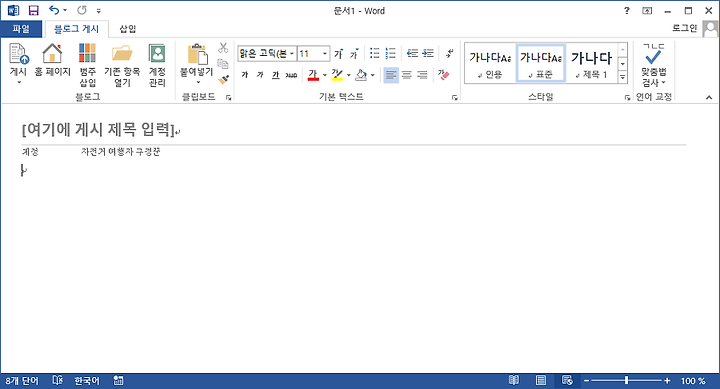Open the Basic Text (기본 텍스트) dialog launcher
This screenshot has width=720, height=389.
[455, 97]
